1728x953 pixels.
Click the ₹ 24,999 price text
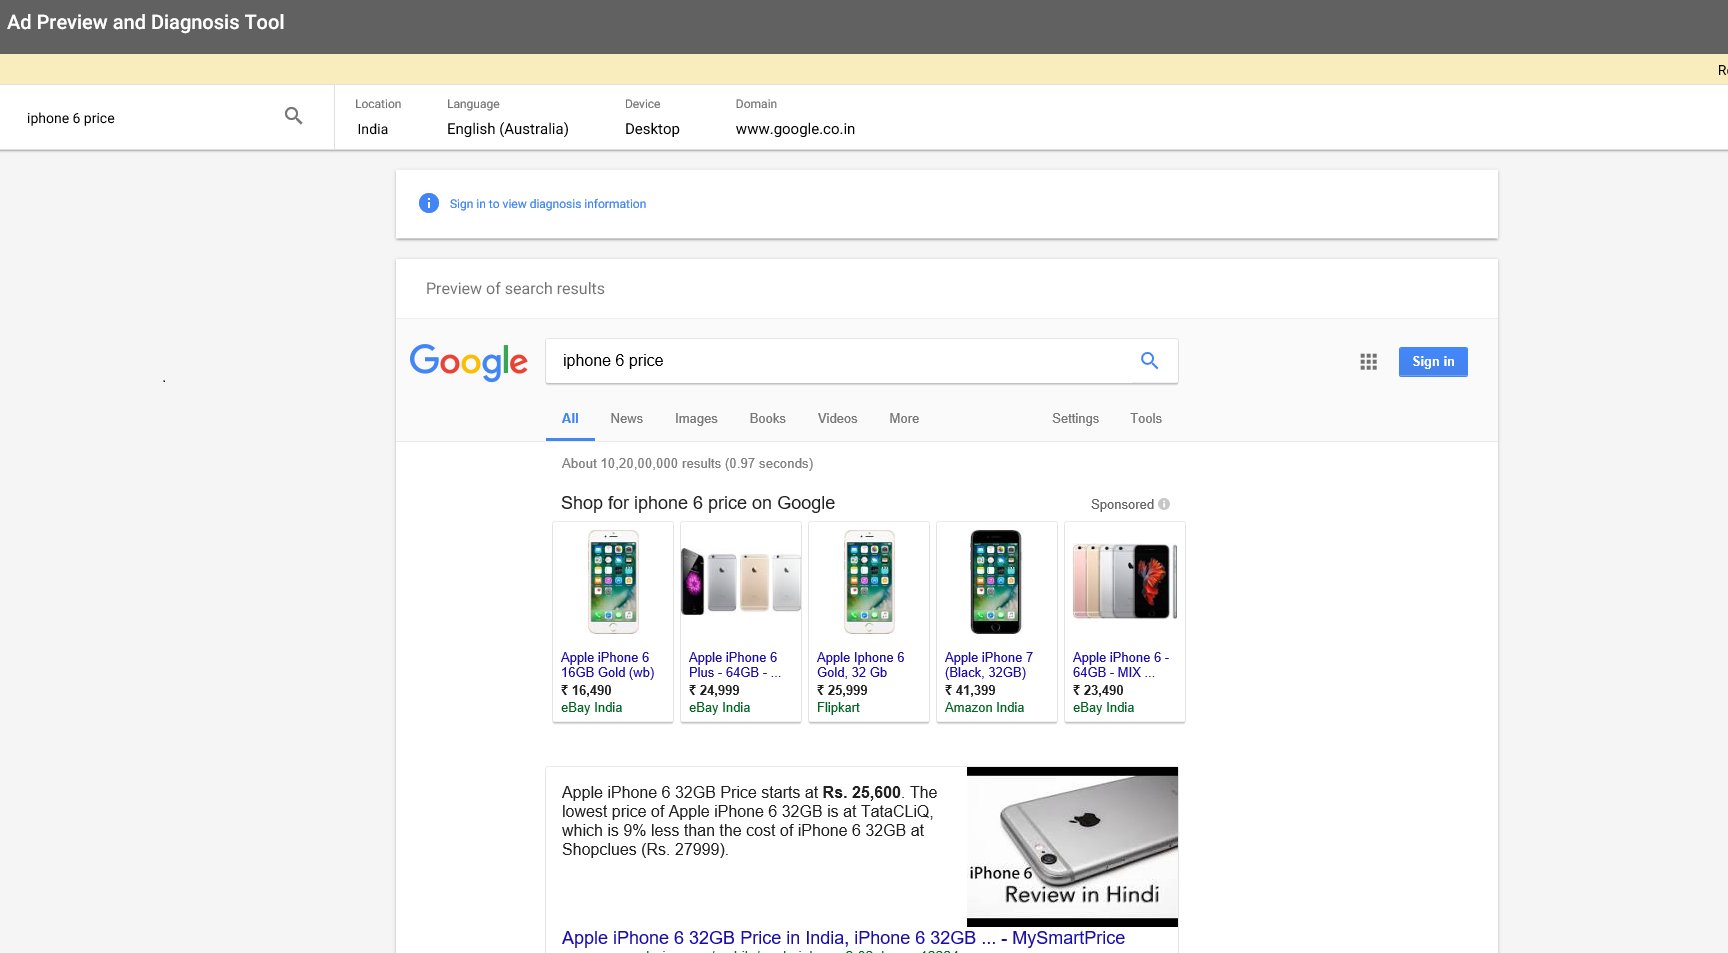(x=714, y=690)
